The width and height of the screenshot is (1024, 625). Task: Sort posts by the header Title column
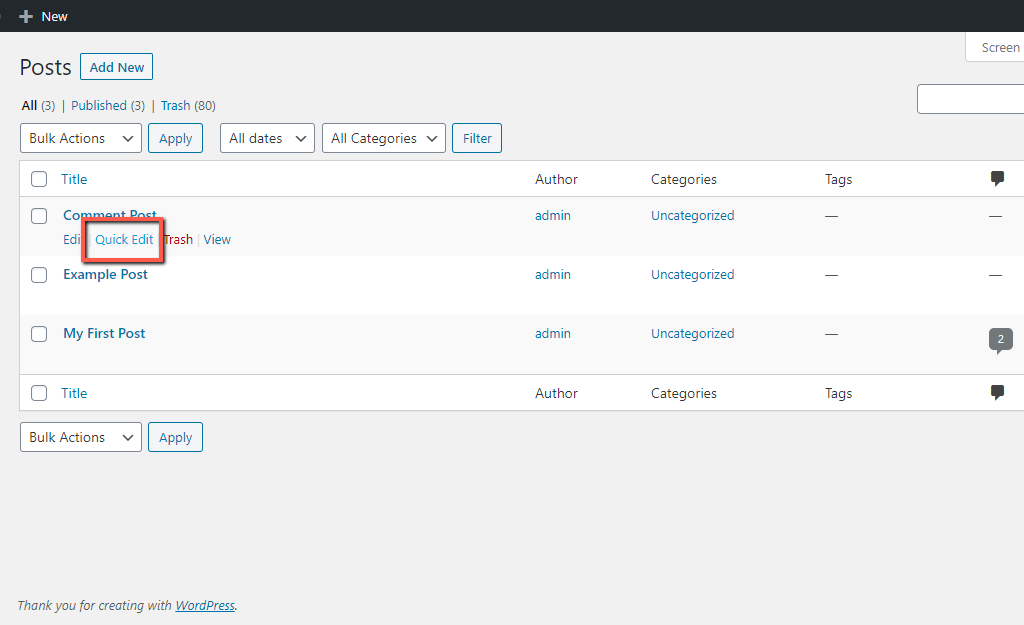(74, 179)
